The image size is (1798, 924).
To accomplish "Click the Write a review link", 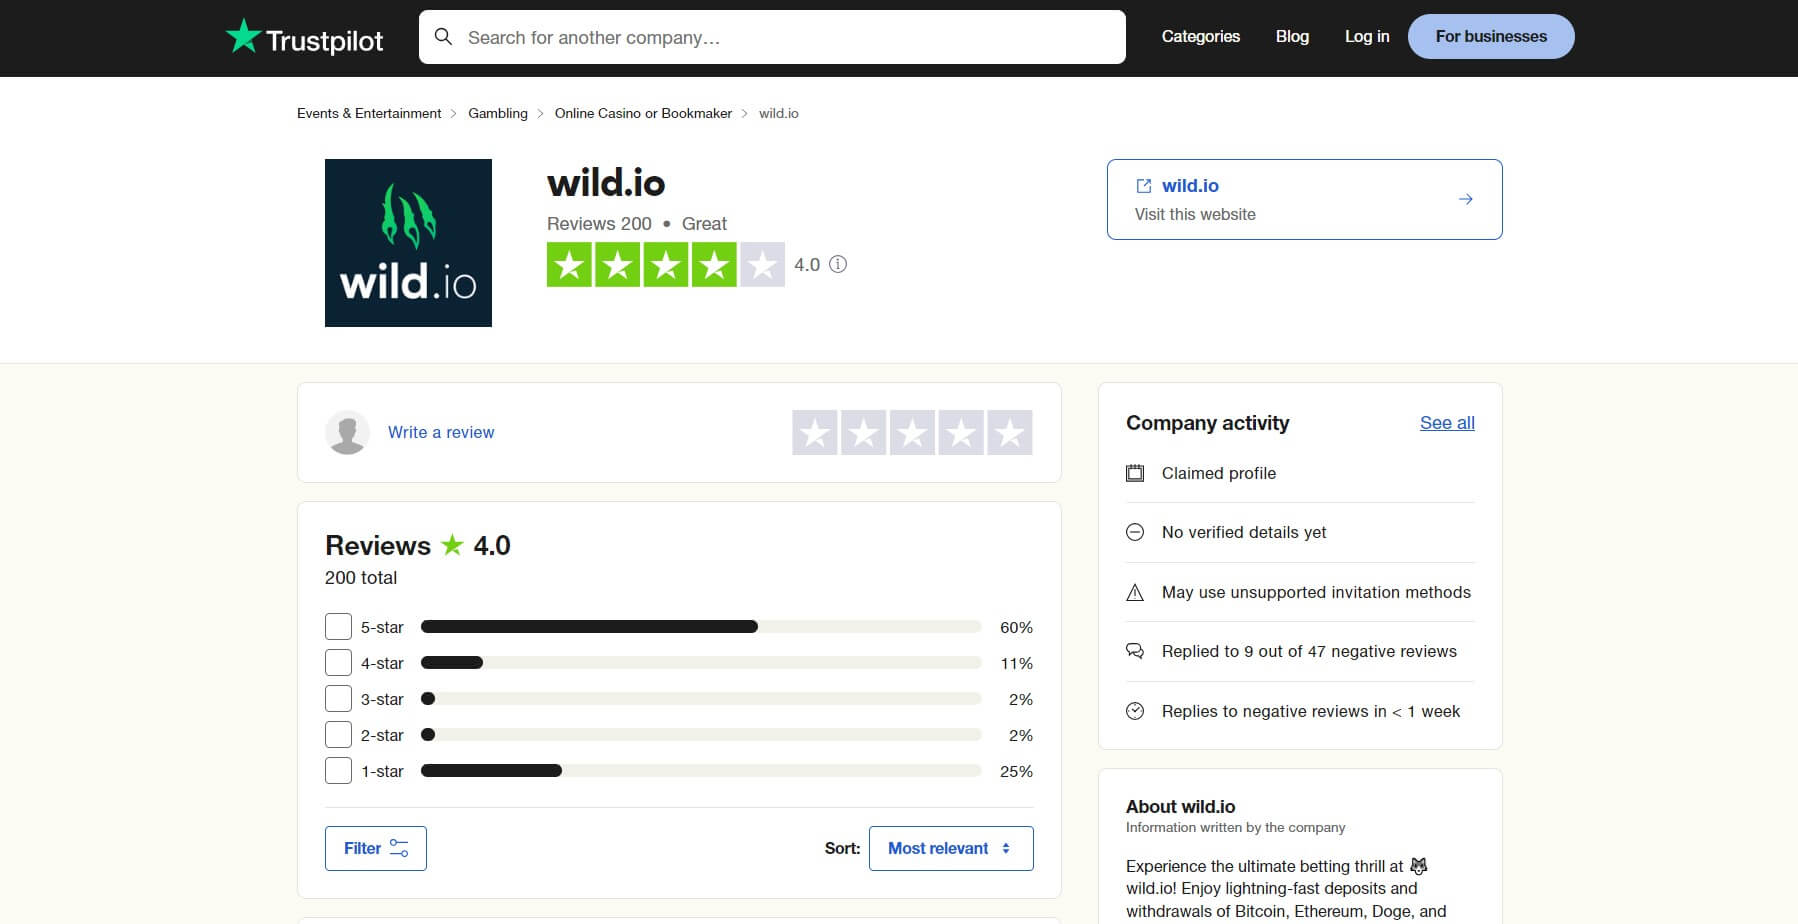I will (x=441, y=432).
